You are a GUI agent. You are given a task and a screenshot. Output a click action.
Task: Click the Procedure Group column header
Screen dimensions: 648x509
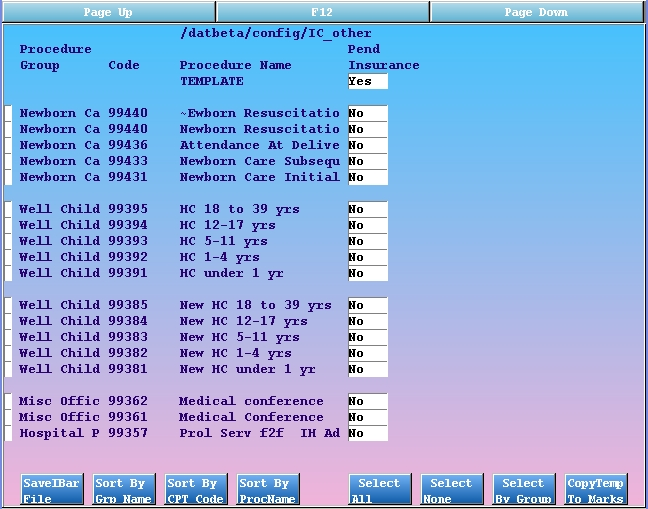(x=55, y=57)
